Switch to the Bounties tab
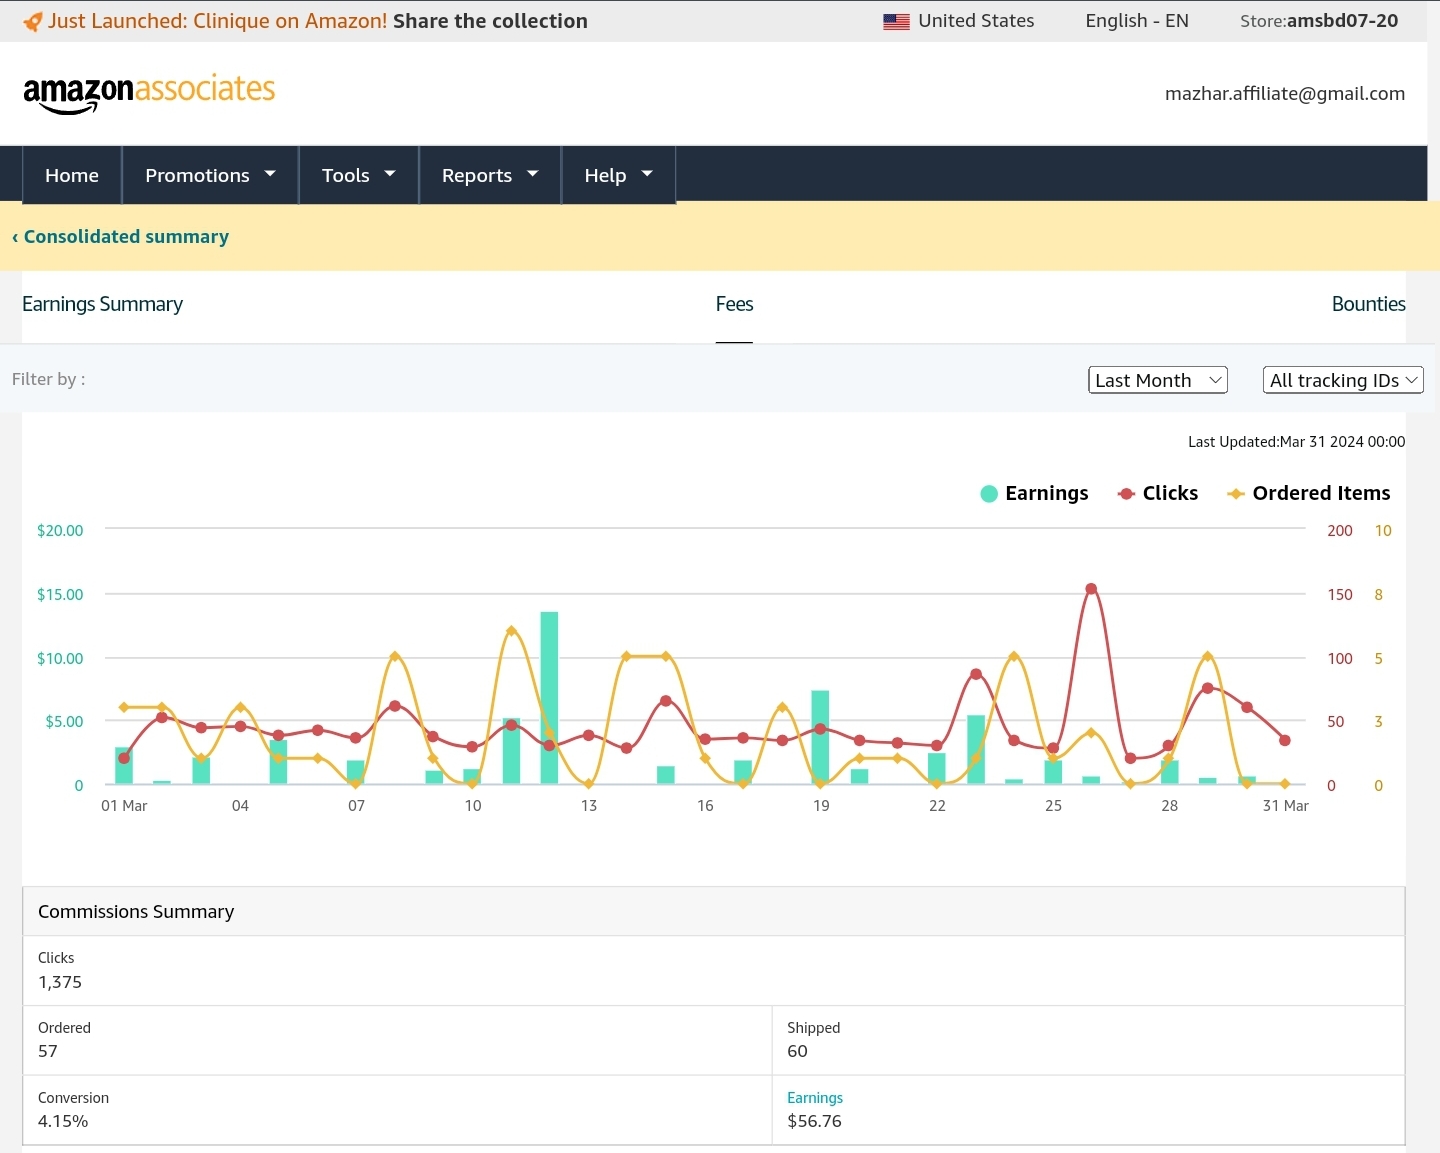1440x1153 pixels. [1368, 304]
